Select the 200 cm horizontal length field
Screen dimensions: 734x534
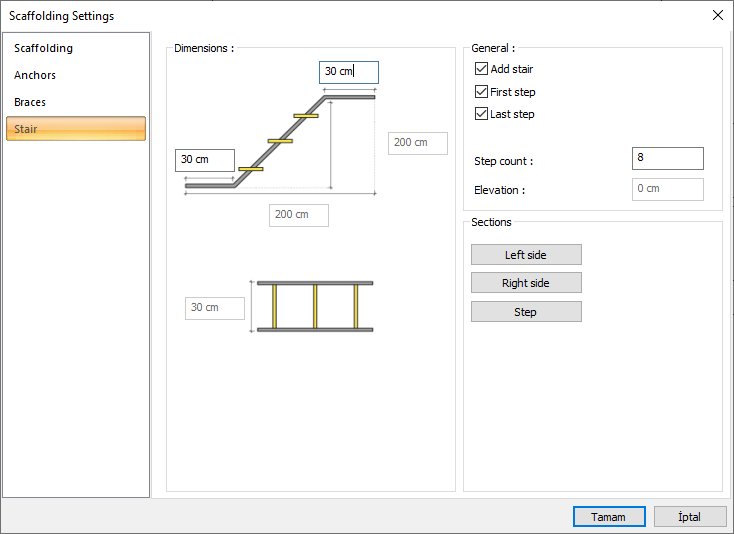tap(298, 215)
